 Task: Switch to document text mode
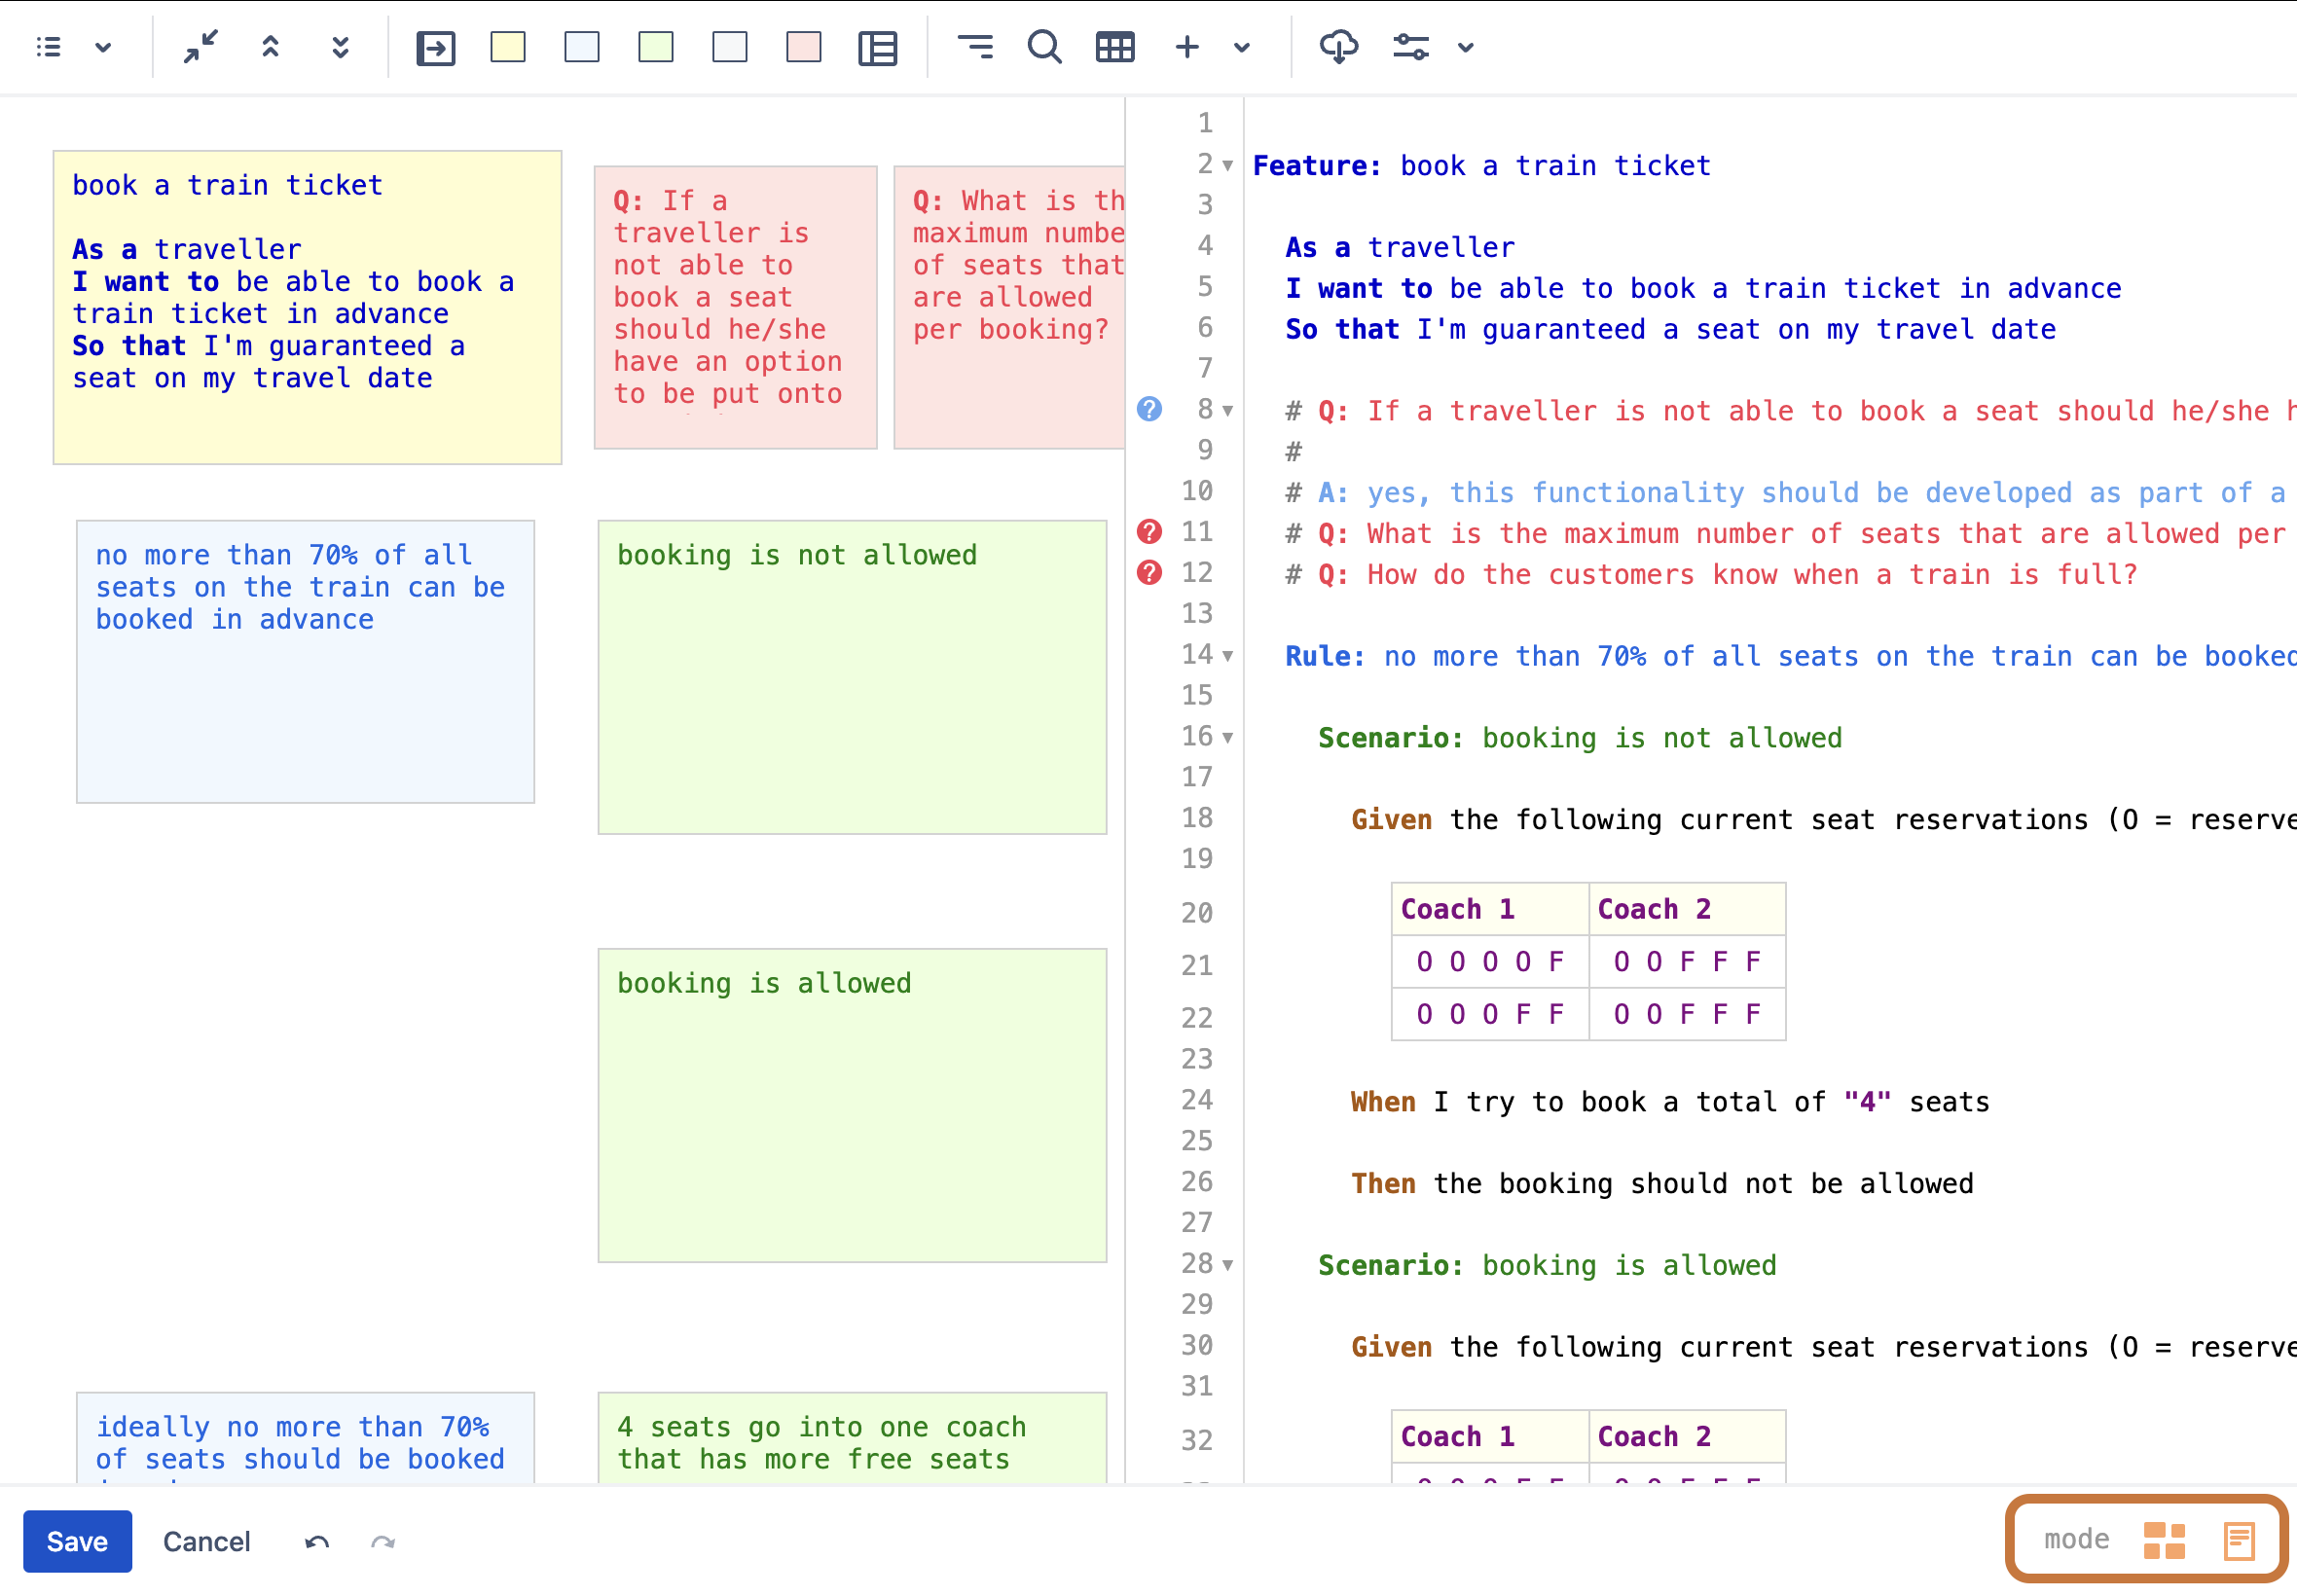2239,1540
